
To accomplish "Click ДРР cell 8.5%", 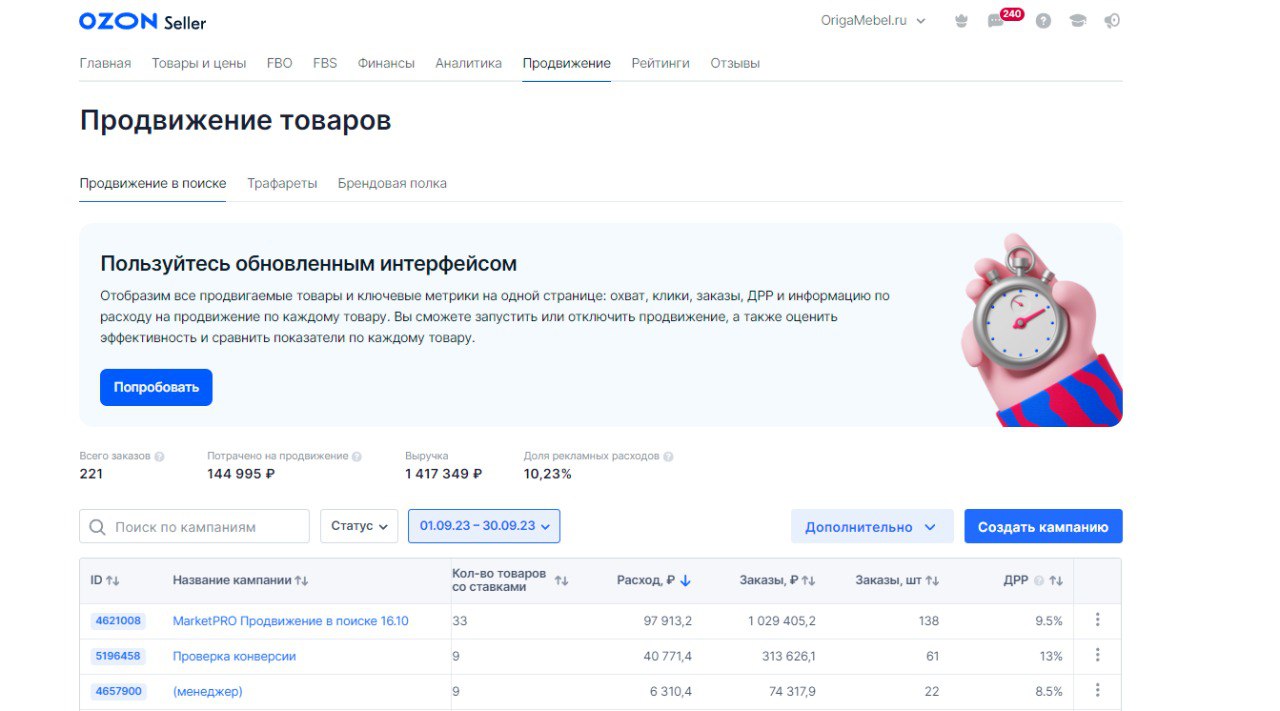I will pyautogui.click(x=1049, y=691).
